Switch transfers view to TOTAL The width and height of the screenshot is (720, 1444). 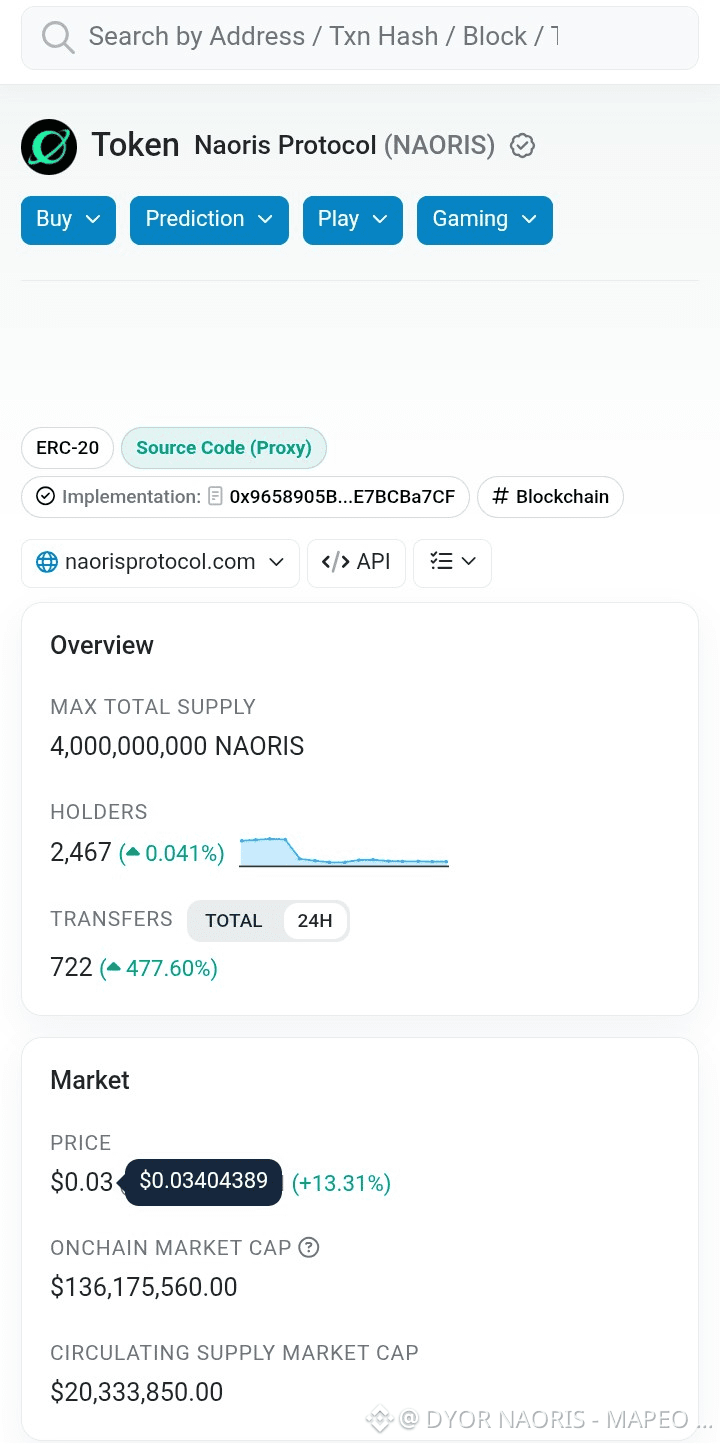coord(234,921)
